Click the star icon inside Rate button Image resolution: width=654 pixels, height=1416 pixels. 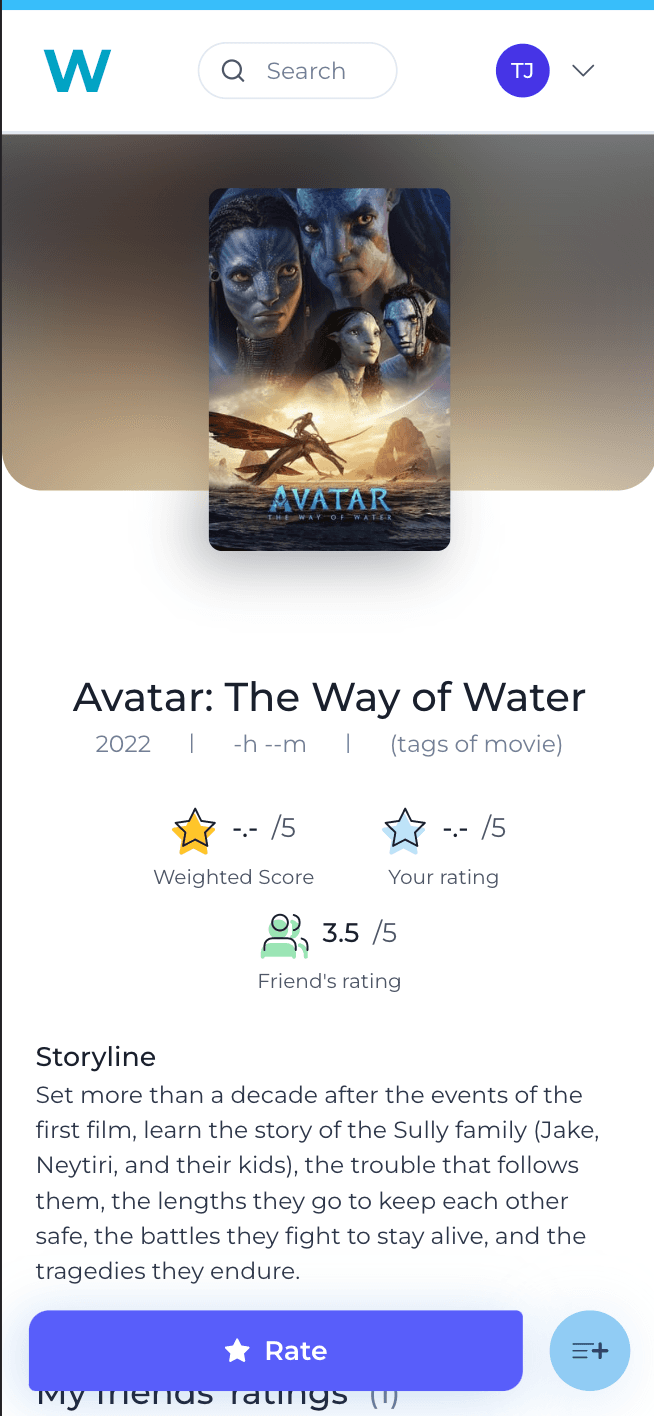237,1351
